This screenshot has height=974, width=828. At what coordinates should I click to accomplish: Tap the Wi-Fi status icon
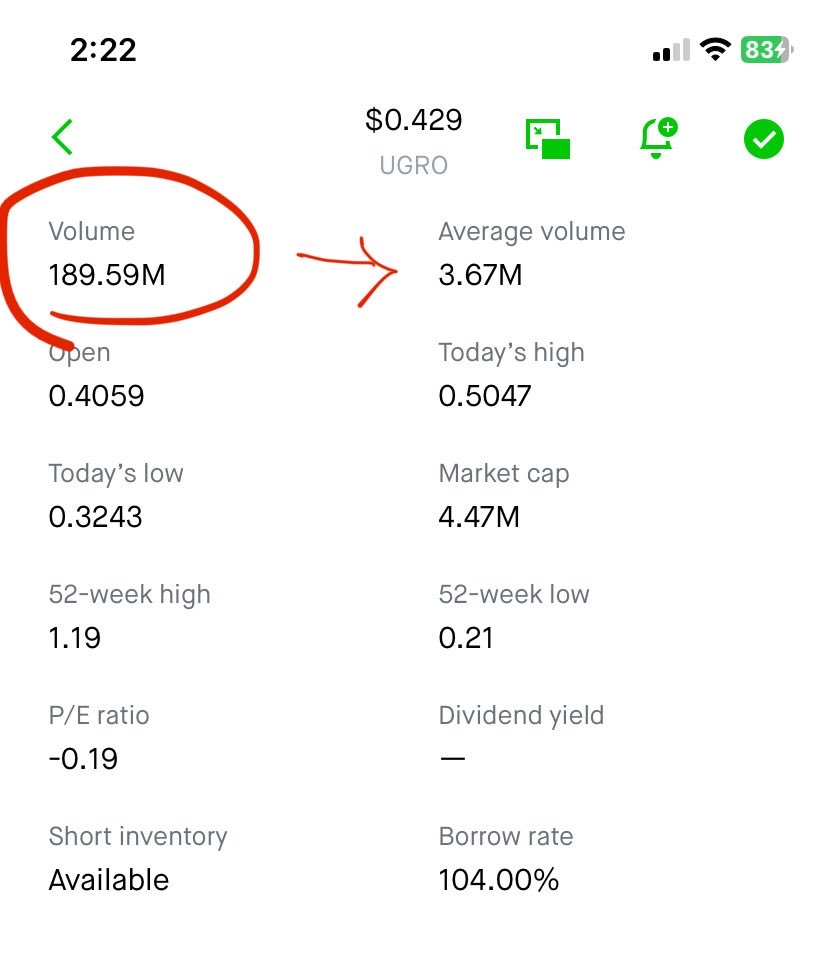pos(715,50)
